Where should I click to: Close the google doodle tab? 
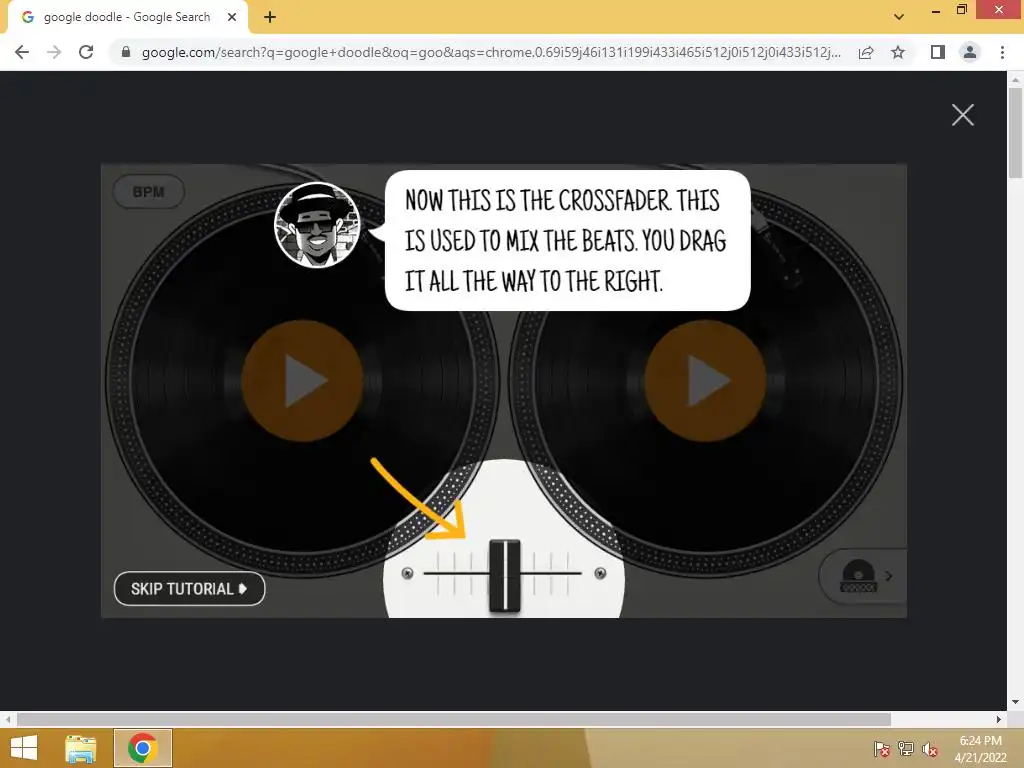[232, 18]
